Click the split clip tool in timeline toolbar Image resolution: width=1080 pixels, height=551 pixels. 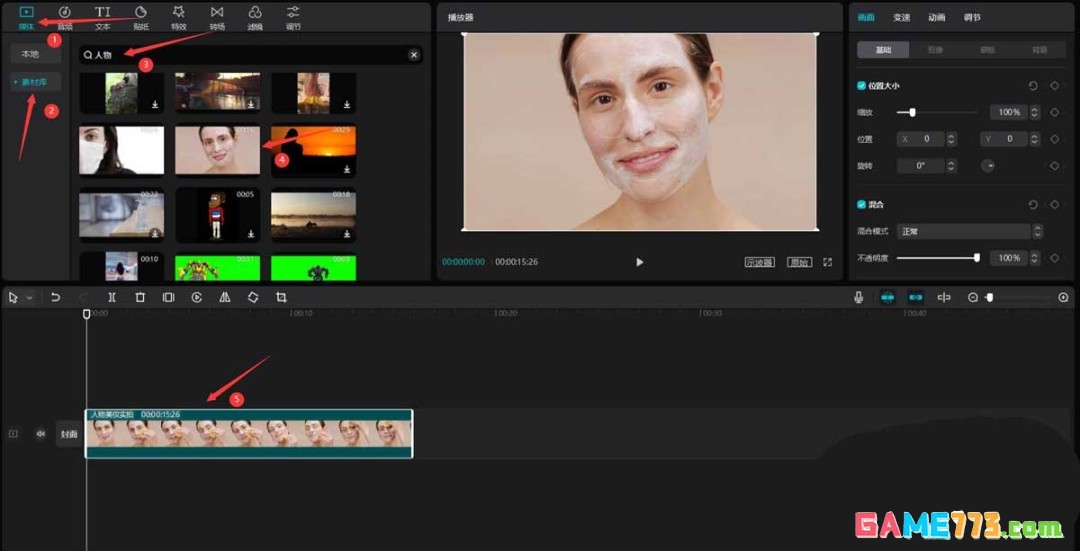(x=112, y=298)
